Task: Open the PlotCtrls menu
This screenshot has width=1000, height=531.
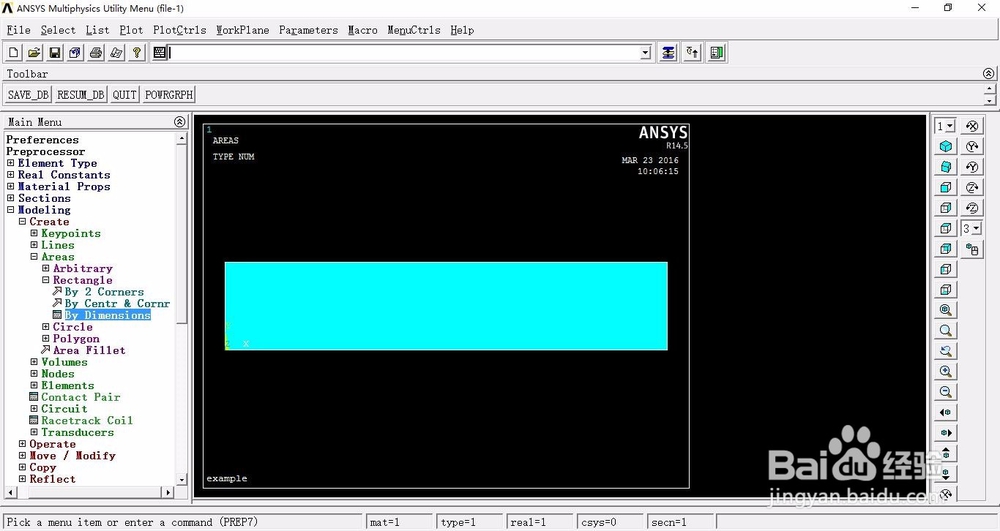Action: pos(179,30)
